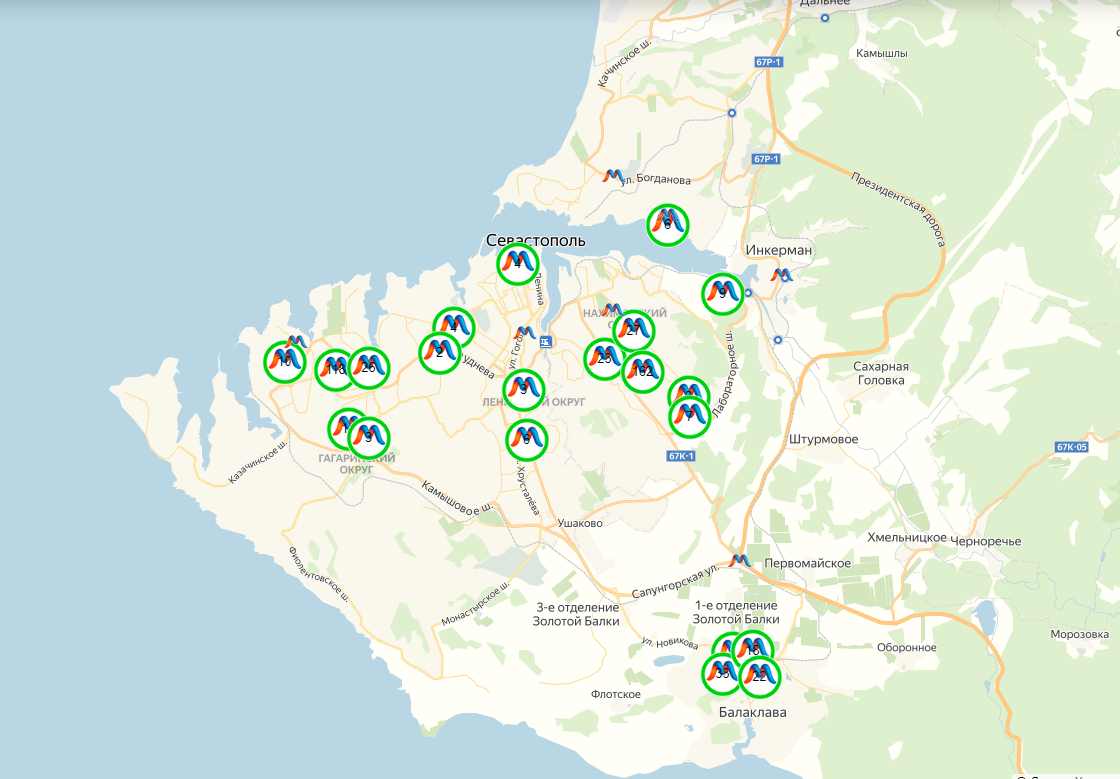Select the cluster marker numbered 33
This screenshot has width=1120, height=779.
723,673
